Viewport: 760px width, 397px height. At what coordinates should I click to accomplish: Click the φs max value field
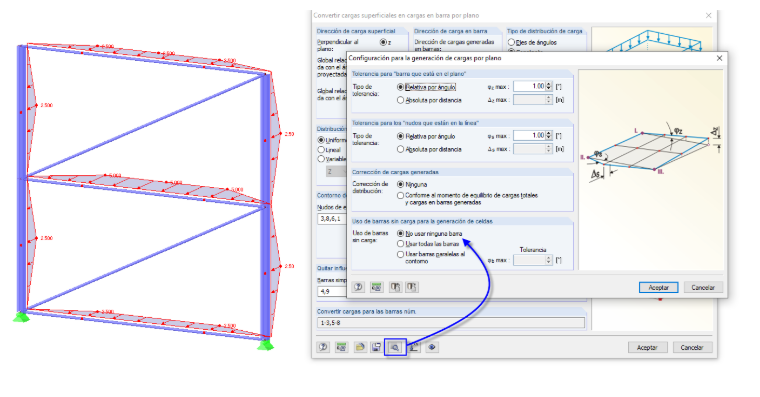(x=529, y=136)
